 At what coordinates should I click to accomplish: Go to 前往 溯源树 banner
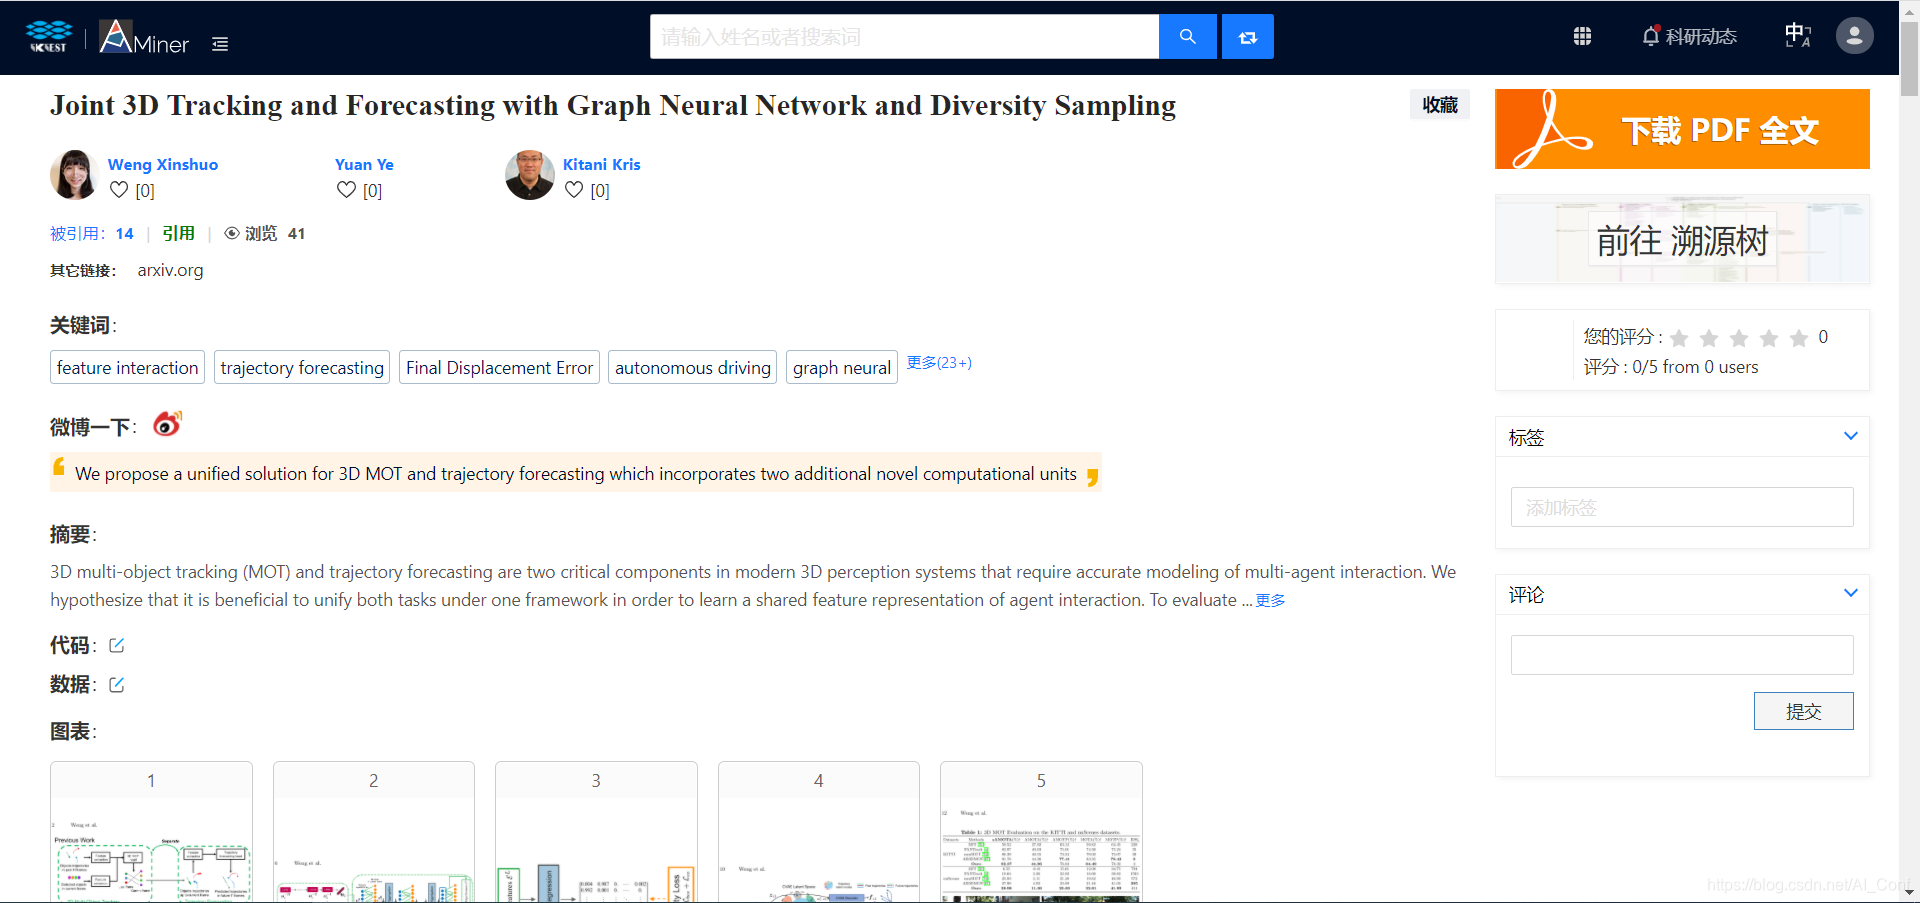(1682, 240)
